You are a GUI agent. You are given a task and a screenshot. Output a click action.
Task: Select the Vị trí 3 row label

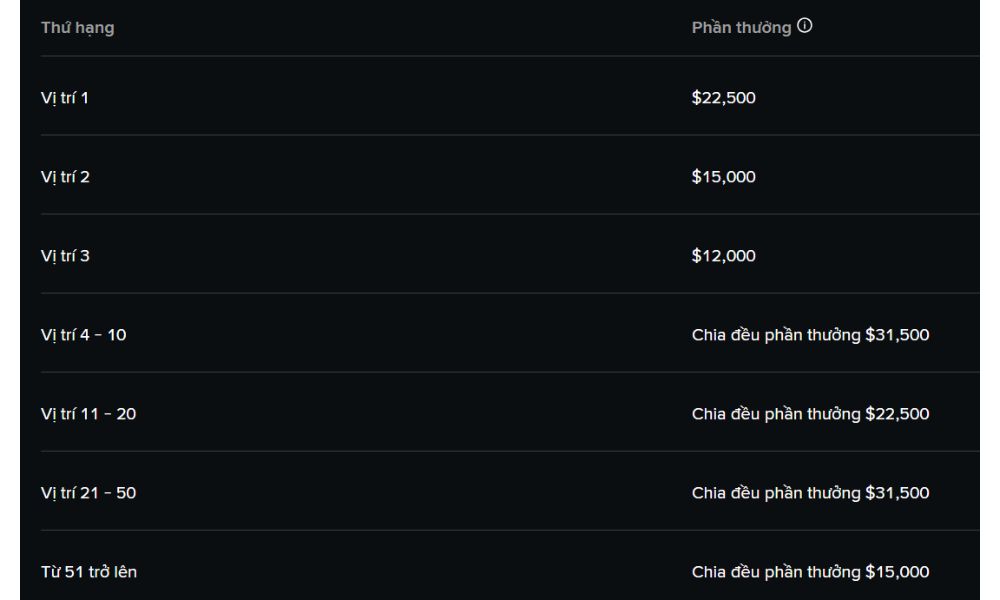66,256
